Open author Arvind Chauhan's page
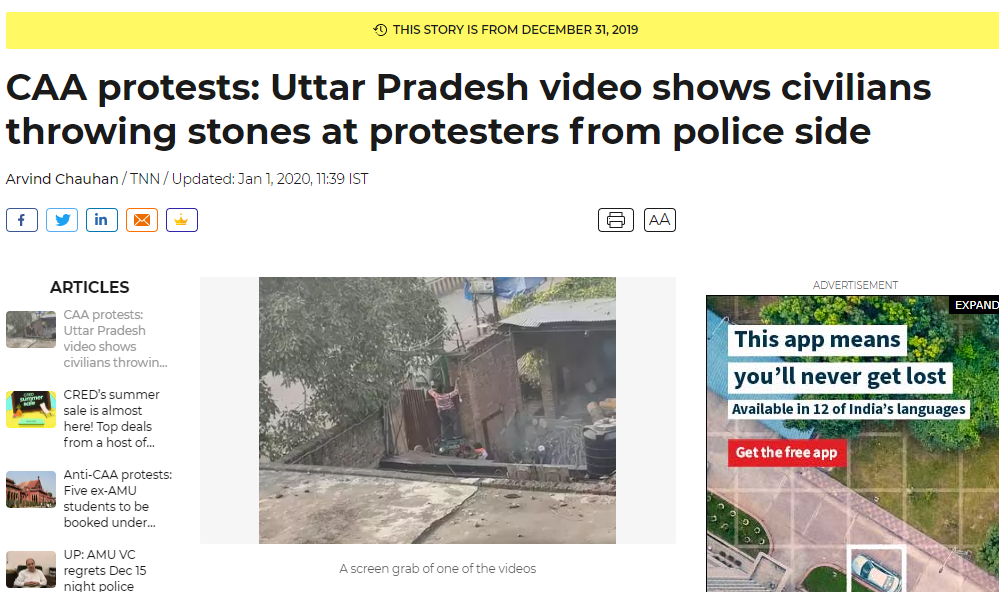The image size is (999, 592). pos(62,179)
